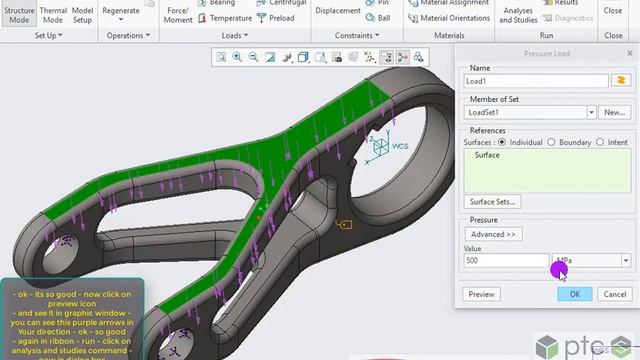This screenshot has width=640, height=360.
Task: Click the Repaint icon in graphics toolbar
Action: [x=270, y=57]
